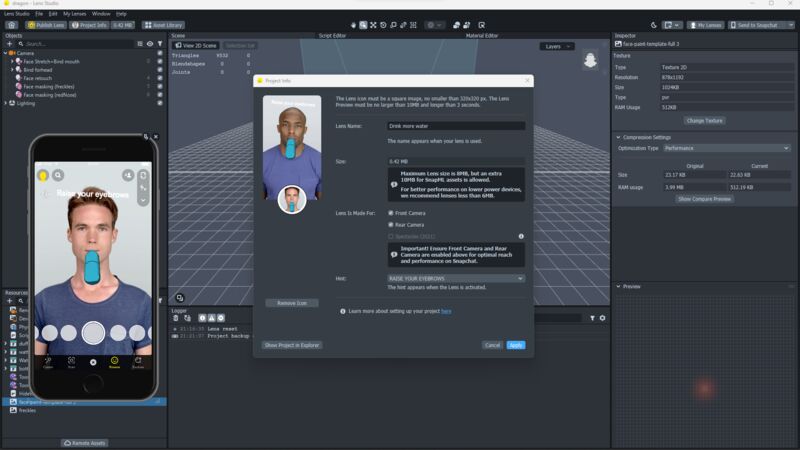Click the add object plus in Objects panel
This screenshot has height=450, width=800.
9,44
